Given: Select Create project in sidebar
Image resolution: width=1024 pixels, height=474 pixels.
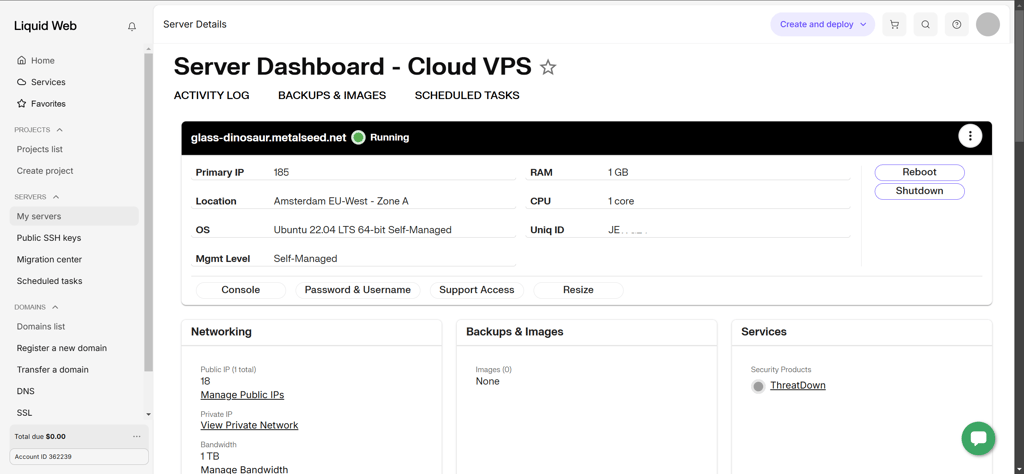Looking at the screenshot, I should [45, 171].
